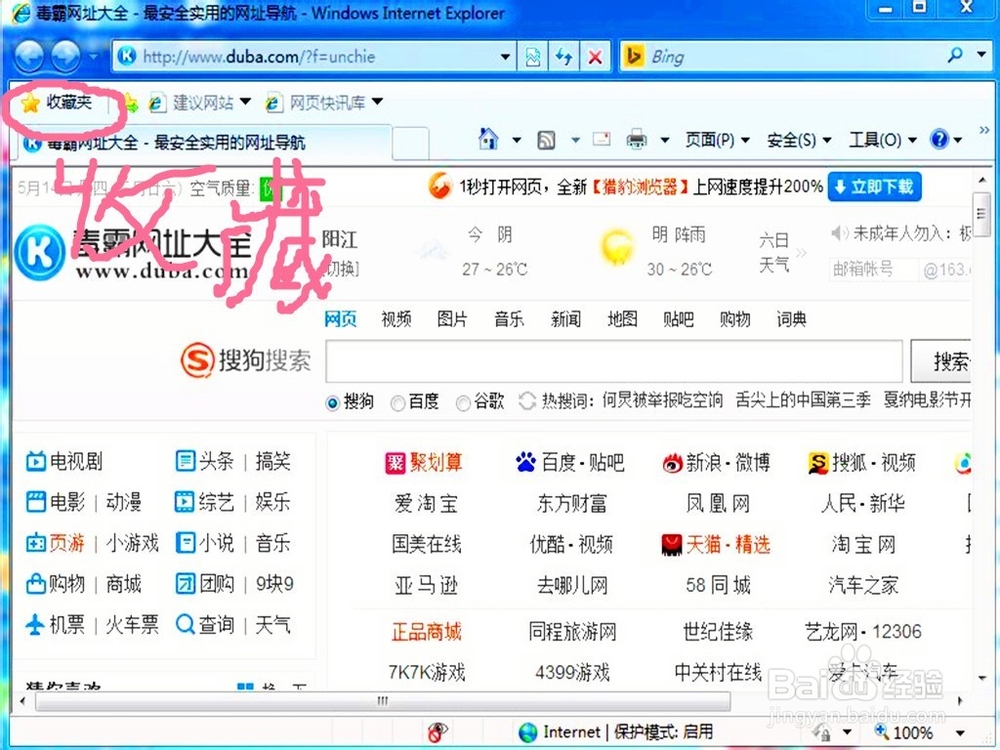
Task: Open the 凤凰网 link
Action: [717, 504]
